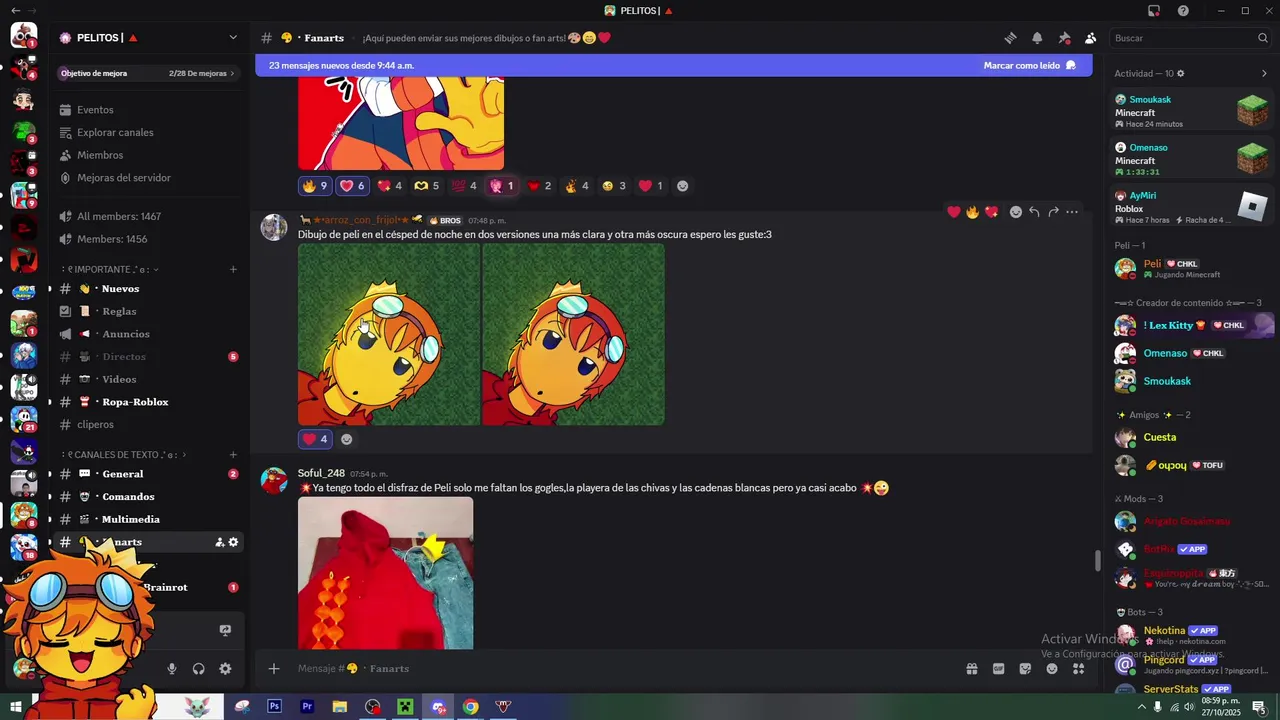Open more options for hovered message
This screenshot has height=720, width=1280.
pos(1072,212)
